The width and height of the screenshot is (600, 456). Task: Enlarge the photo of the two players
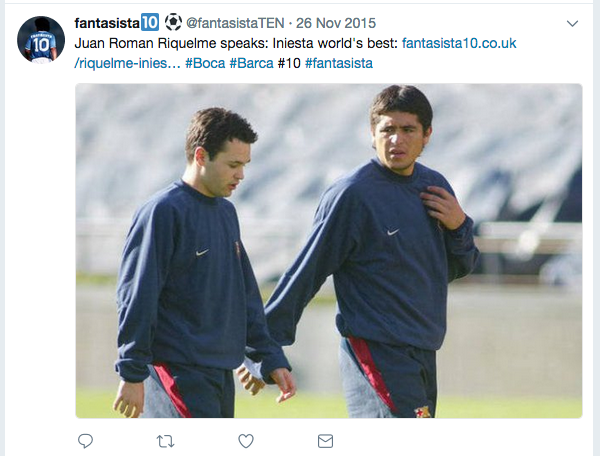click(x=328, y=250)
